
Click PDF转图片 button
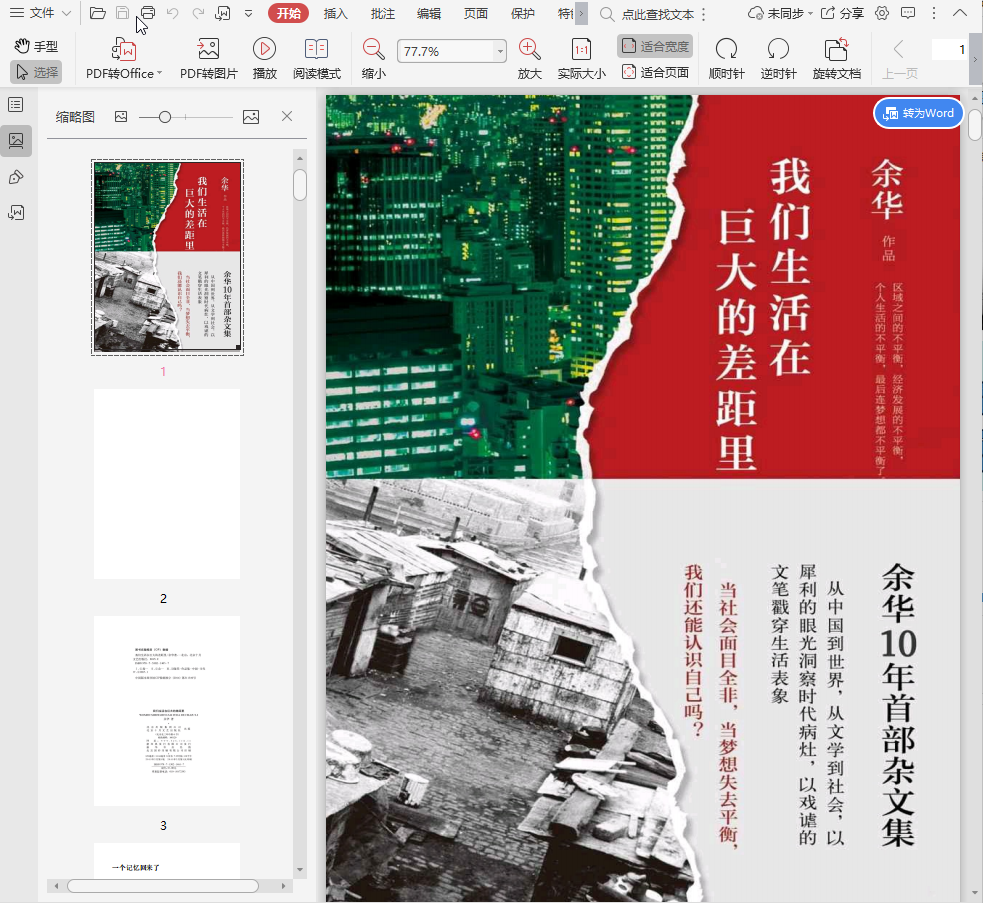pyautogui.click(x=209, y=59)
